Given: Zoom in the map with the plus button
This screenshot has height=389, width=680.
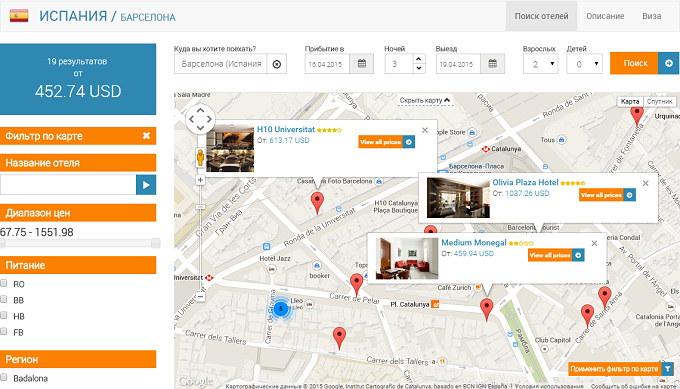Looking at the screenshot, I should pos(200,180).
